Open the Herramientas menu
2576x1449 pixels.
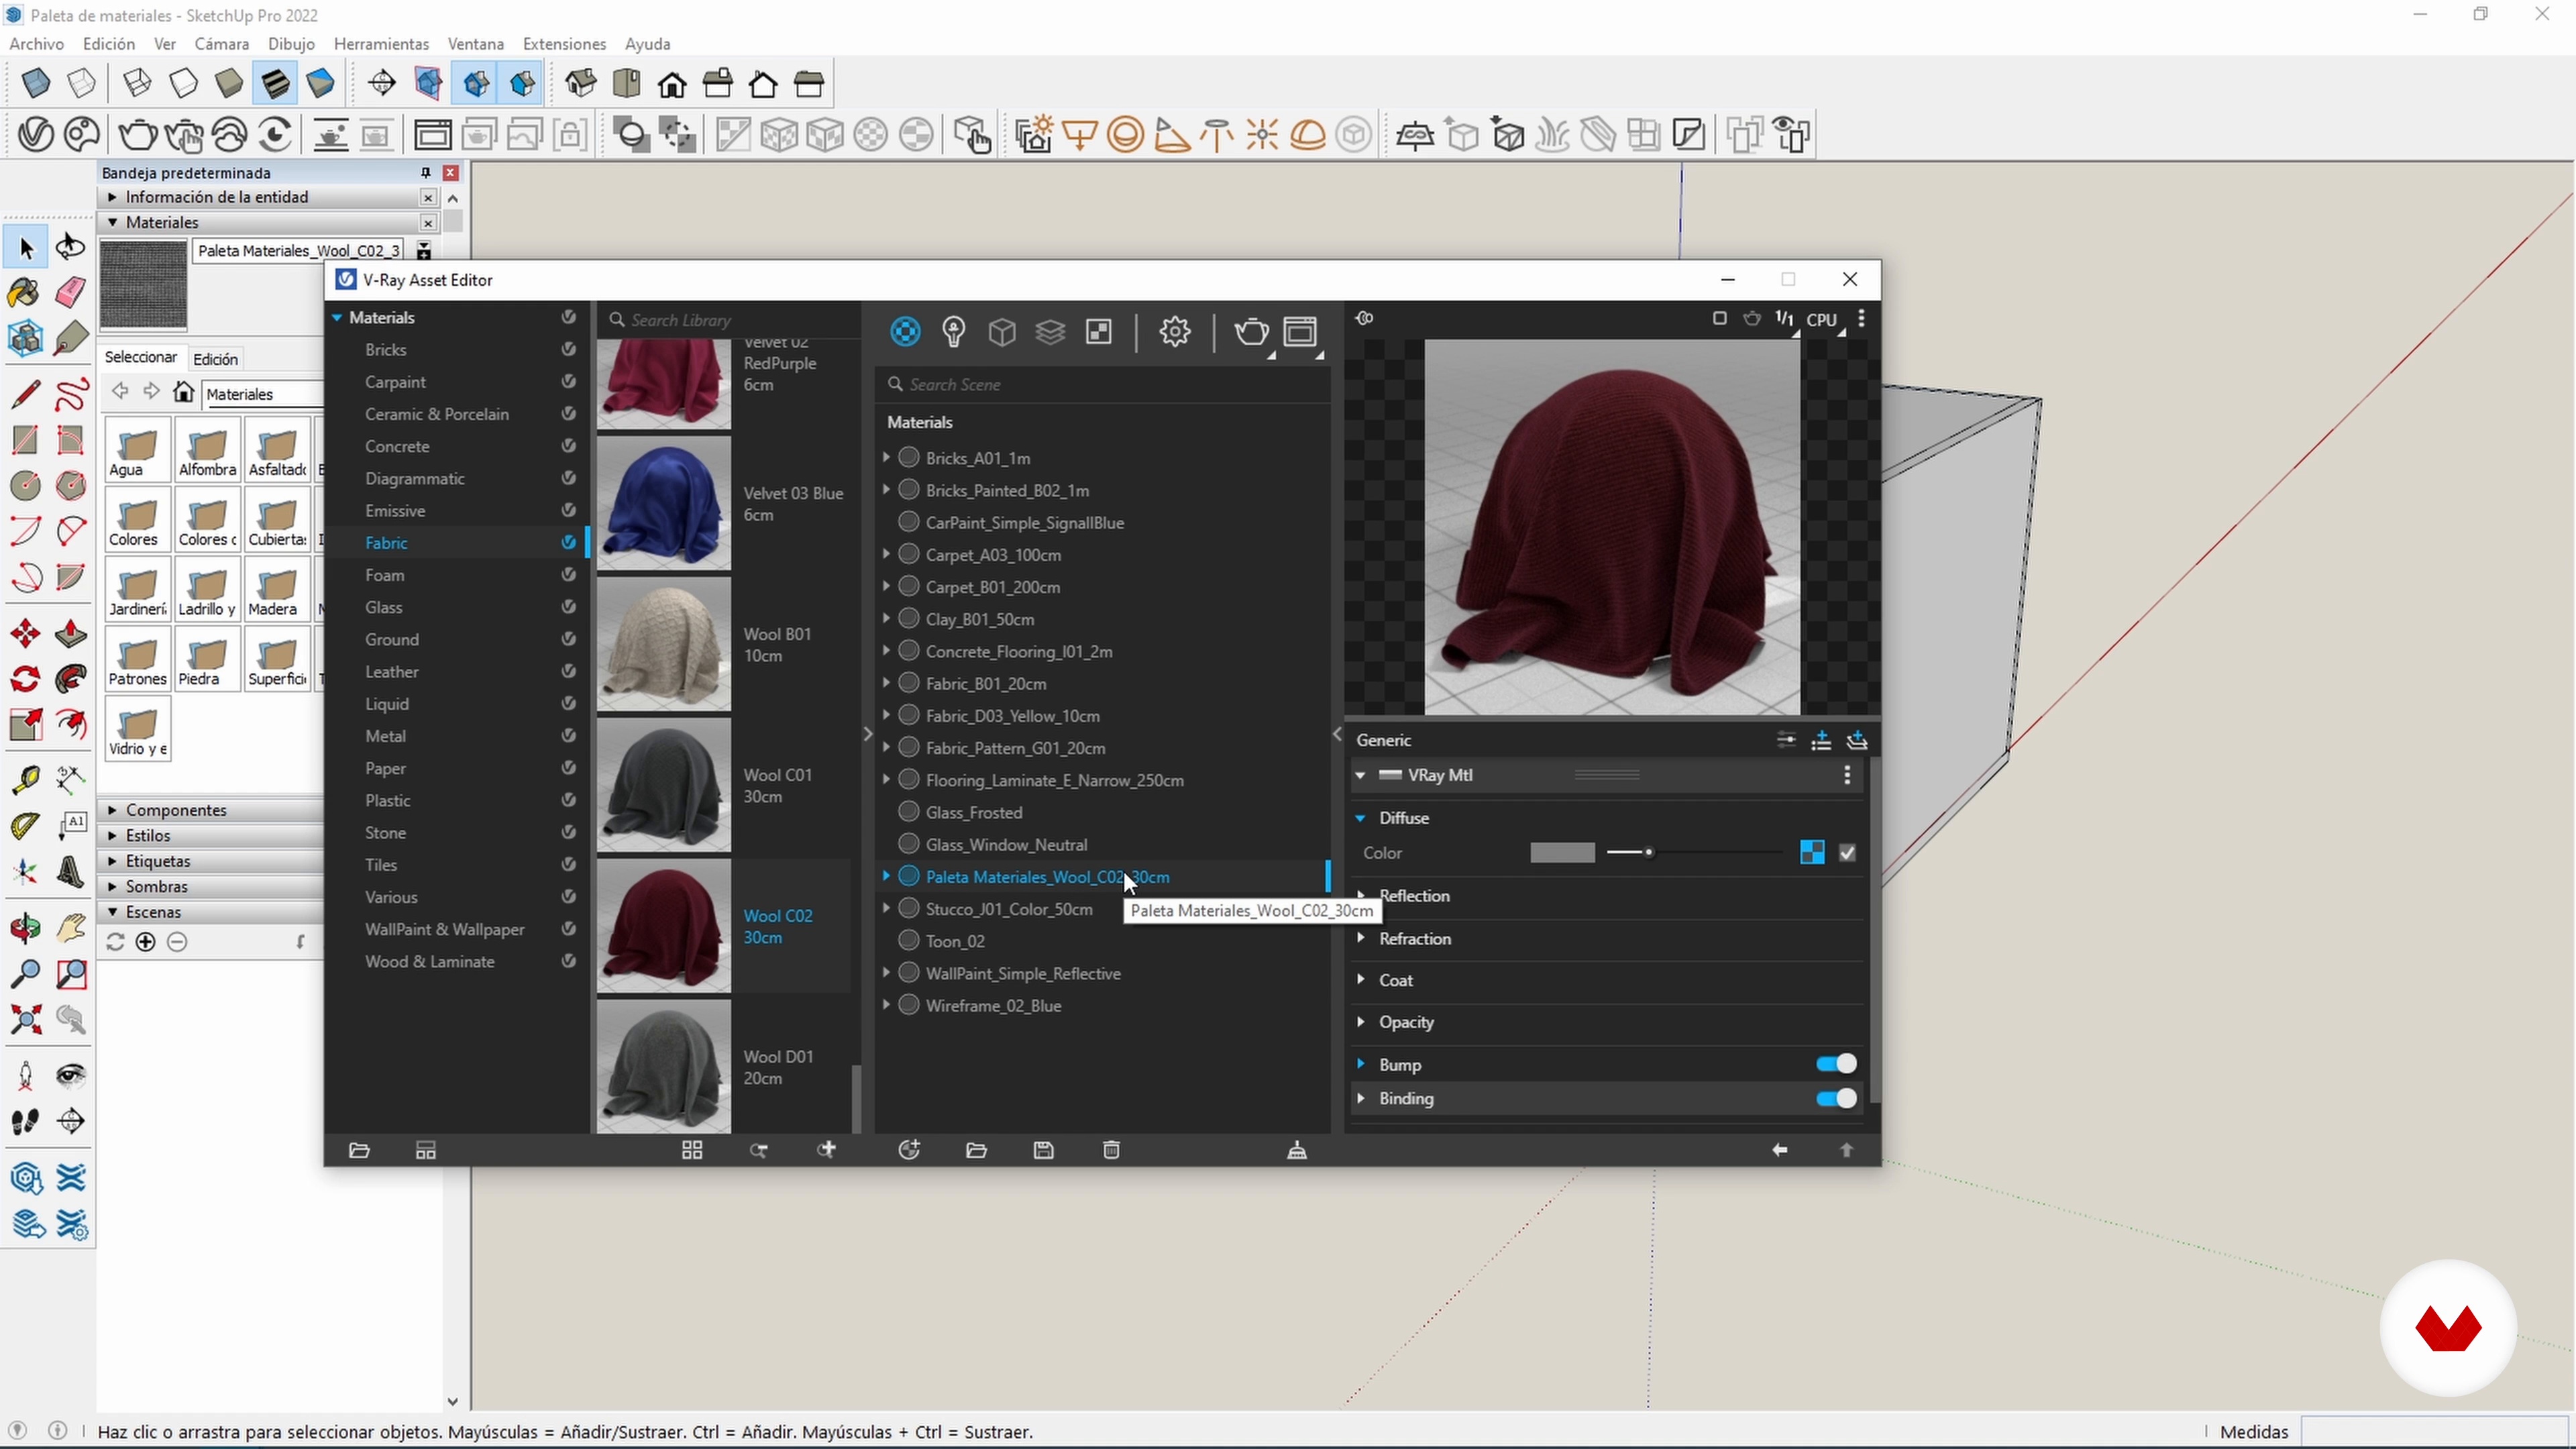(x=381, y=44)
